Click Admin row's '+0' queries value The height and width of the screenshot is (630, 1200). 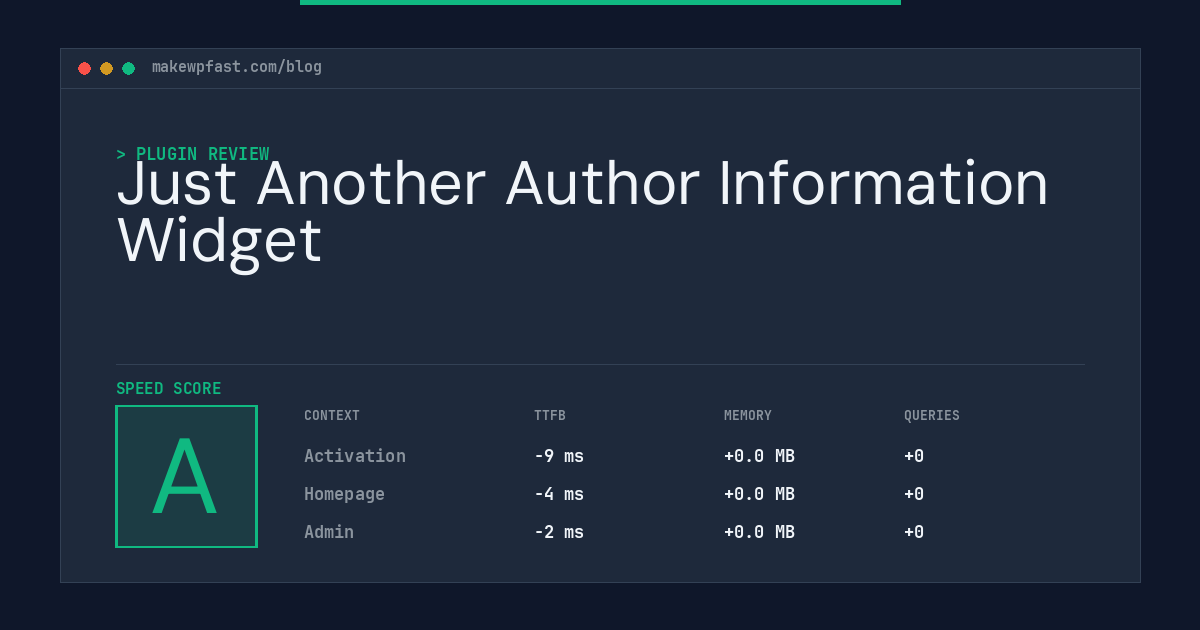pos(914,532)
